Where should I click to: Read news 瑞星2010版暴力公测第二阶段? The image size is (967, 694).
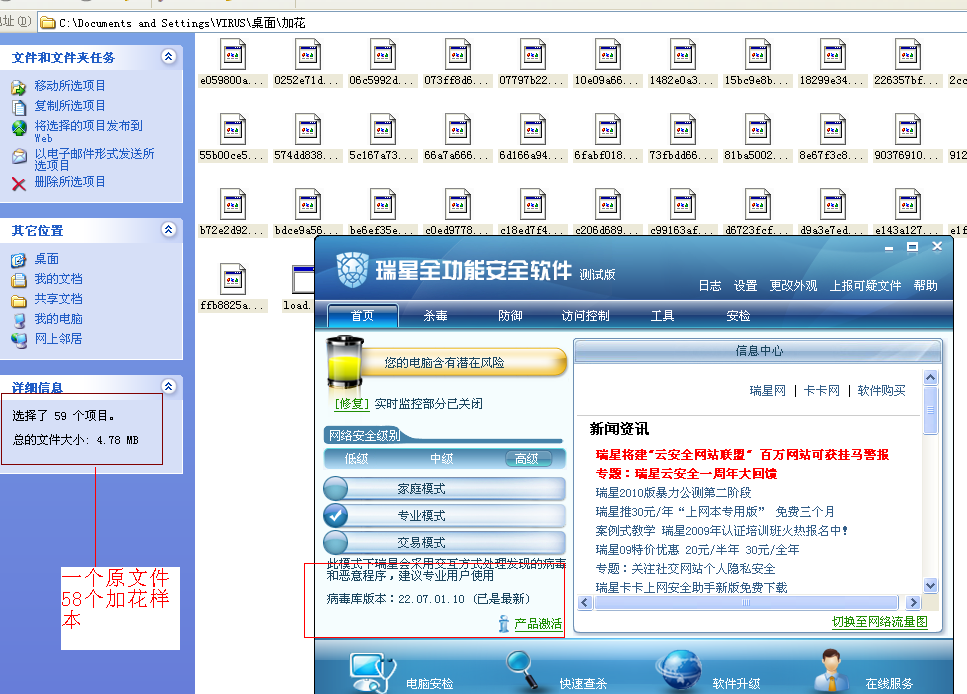673,493
